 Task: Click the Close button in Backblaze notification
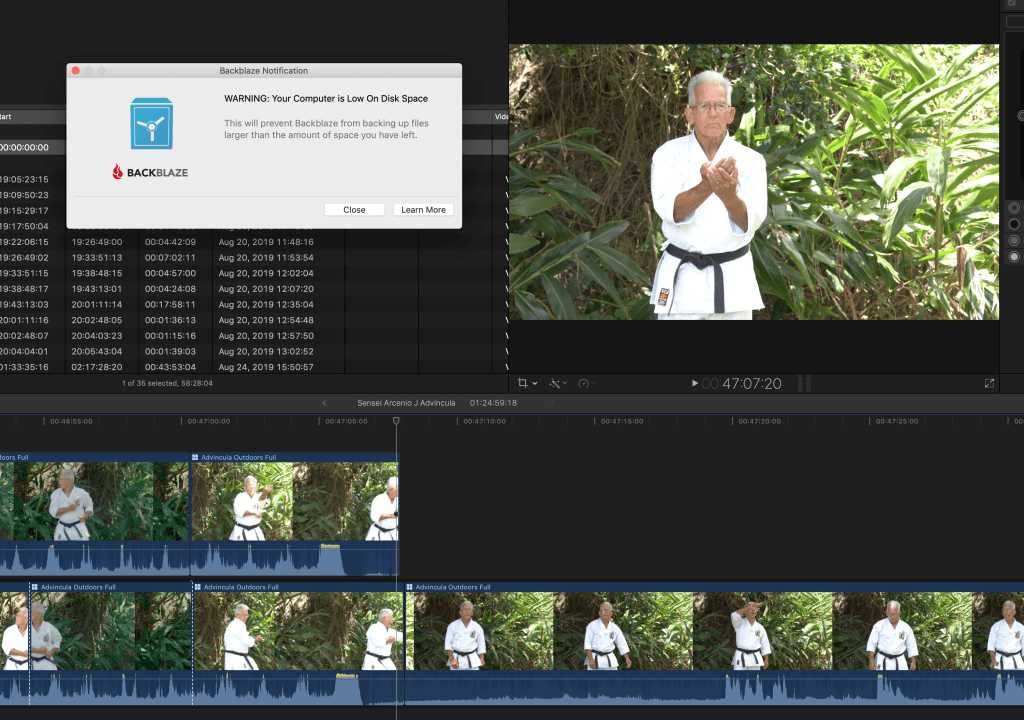click(x=354, y=210)
